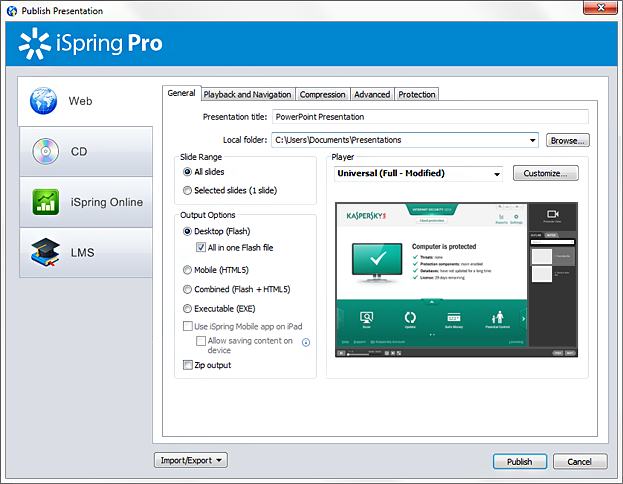Click the Web destination label
The height and width of the screenshot is (484, 623).
pos(80,101)
